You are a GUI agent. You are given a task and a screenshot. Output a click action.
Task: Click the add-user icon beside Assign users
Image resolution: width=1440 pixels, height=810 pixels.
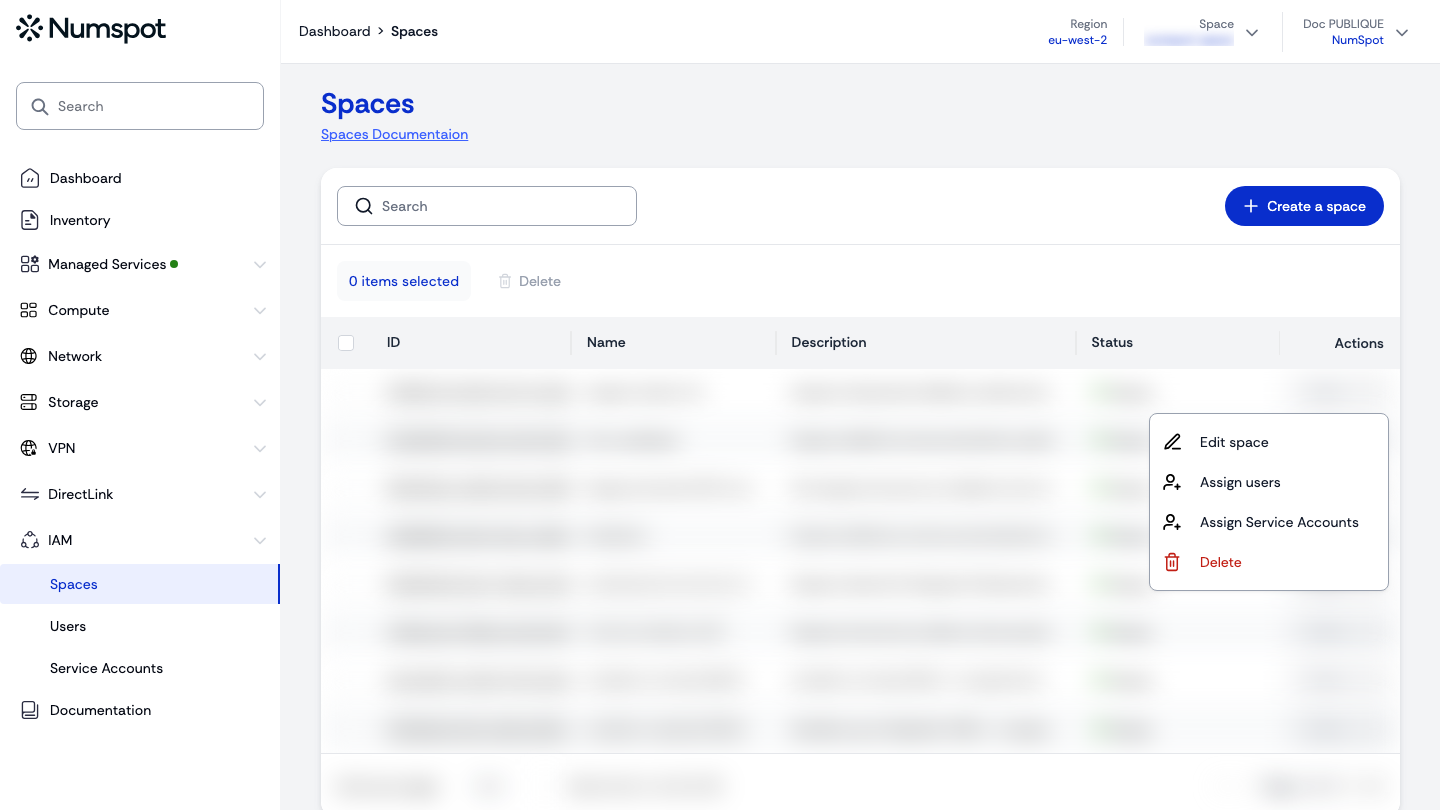(1172, 482)
